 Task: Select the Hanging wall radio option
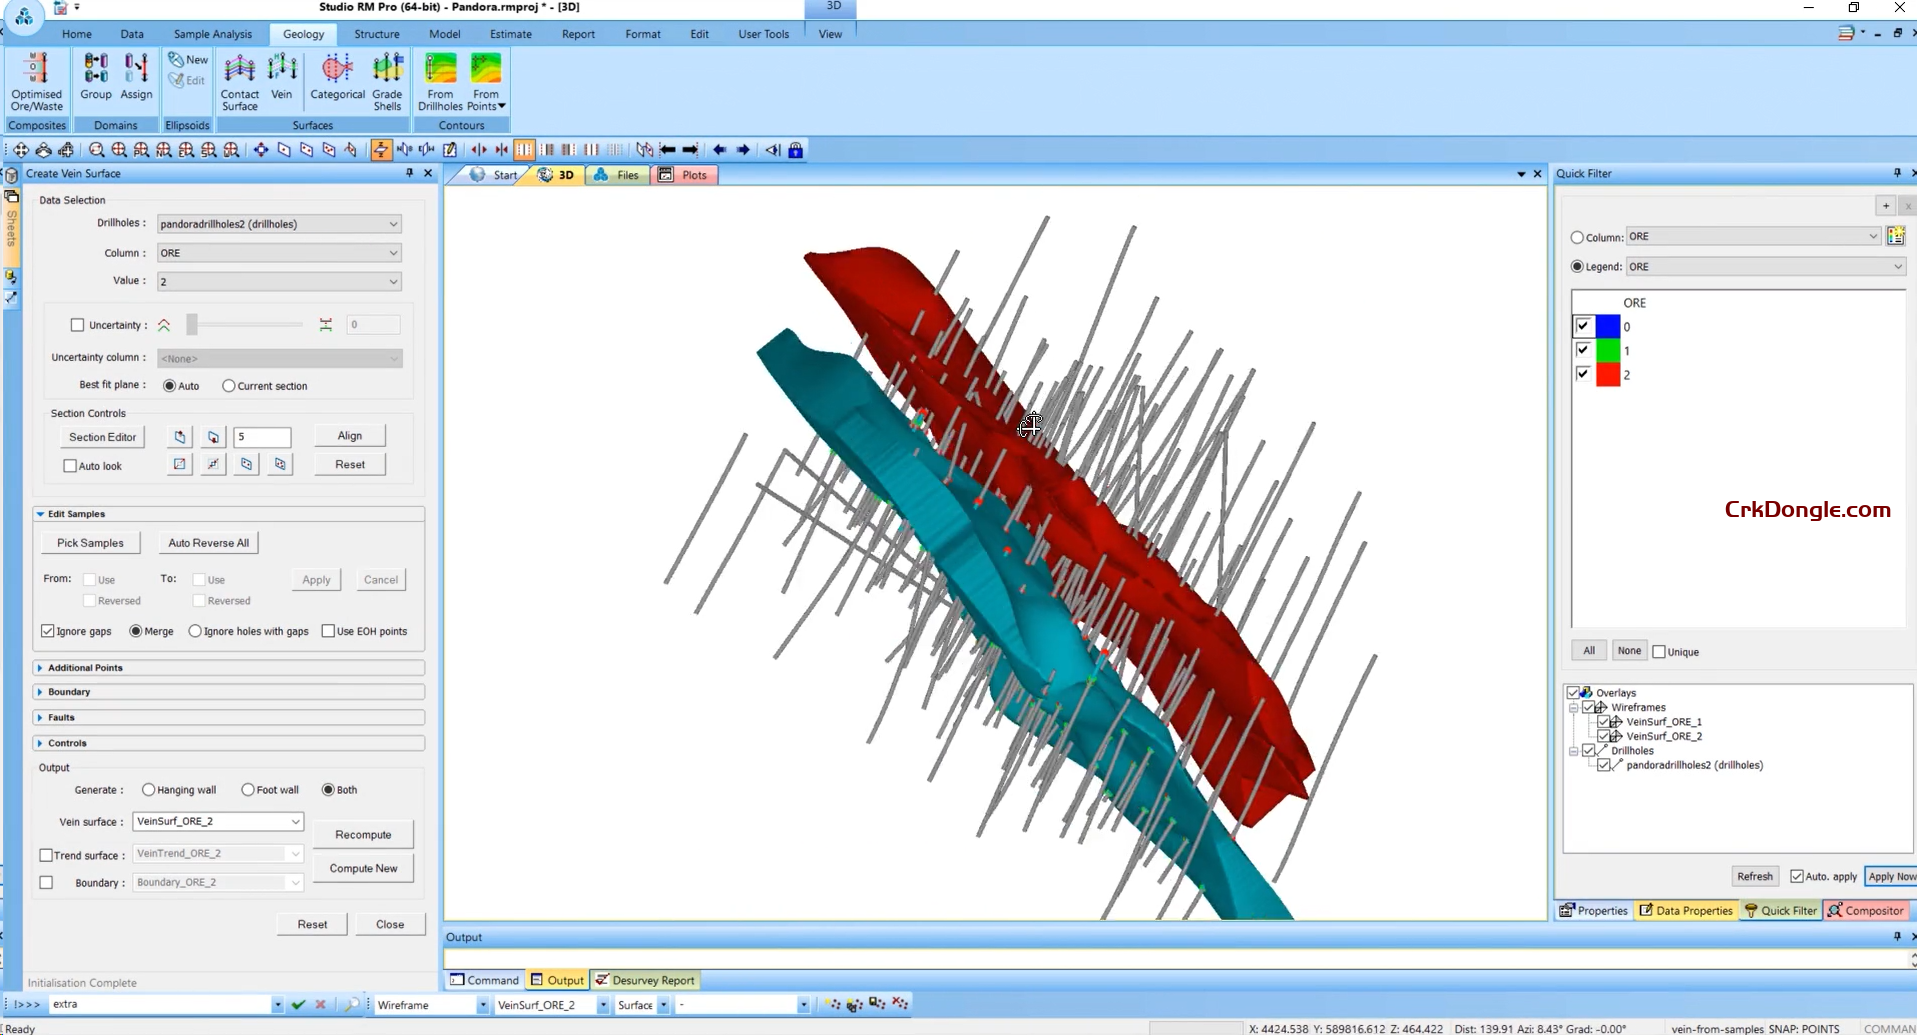(x=149, y=790)
